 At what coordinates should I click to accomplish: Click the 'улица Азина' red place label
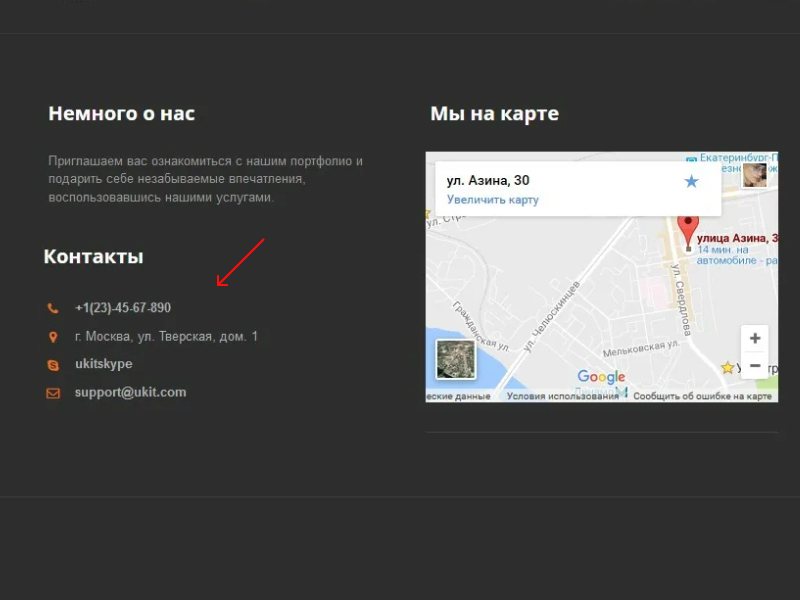coord(737,238)
